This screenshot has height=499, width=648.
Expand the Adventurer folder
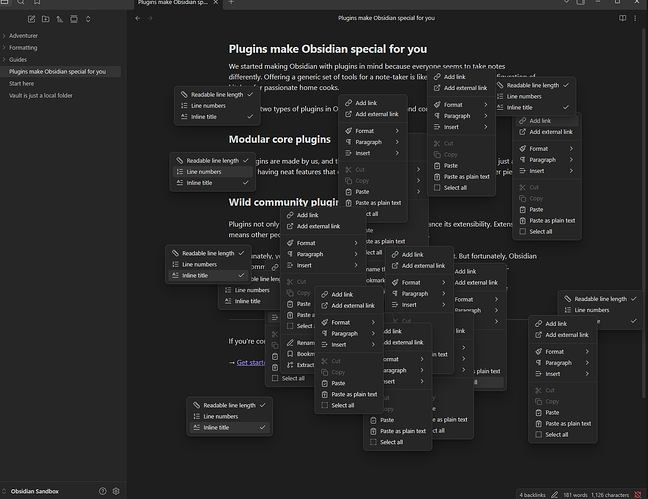click(23, 36)
